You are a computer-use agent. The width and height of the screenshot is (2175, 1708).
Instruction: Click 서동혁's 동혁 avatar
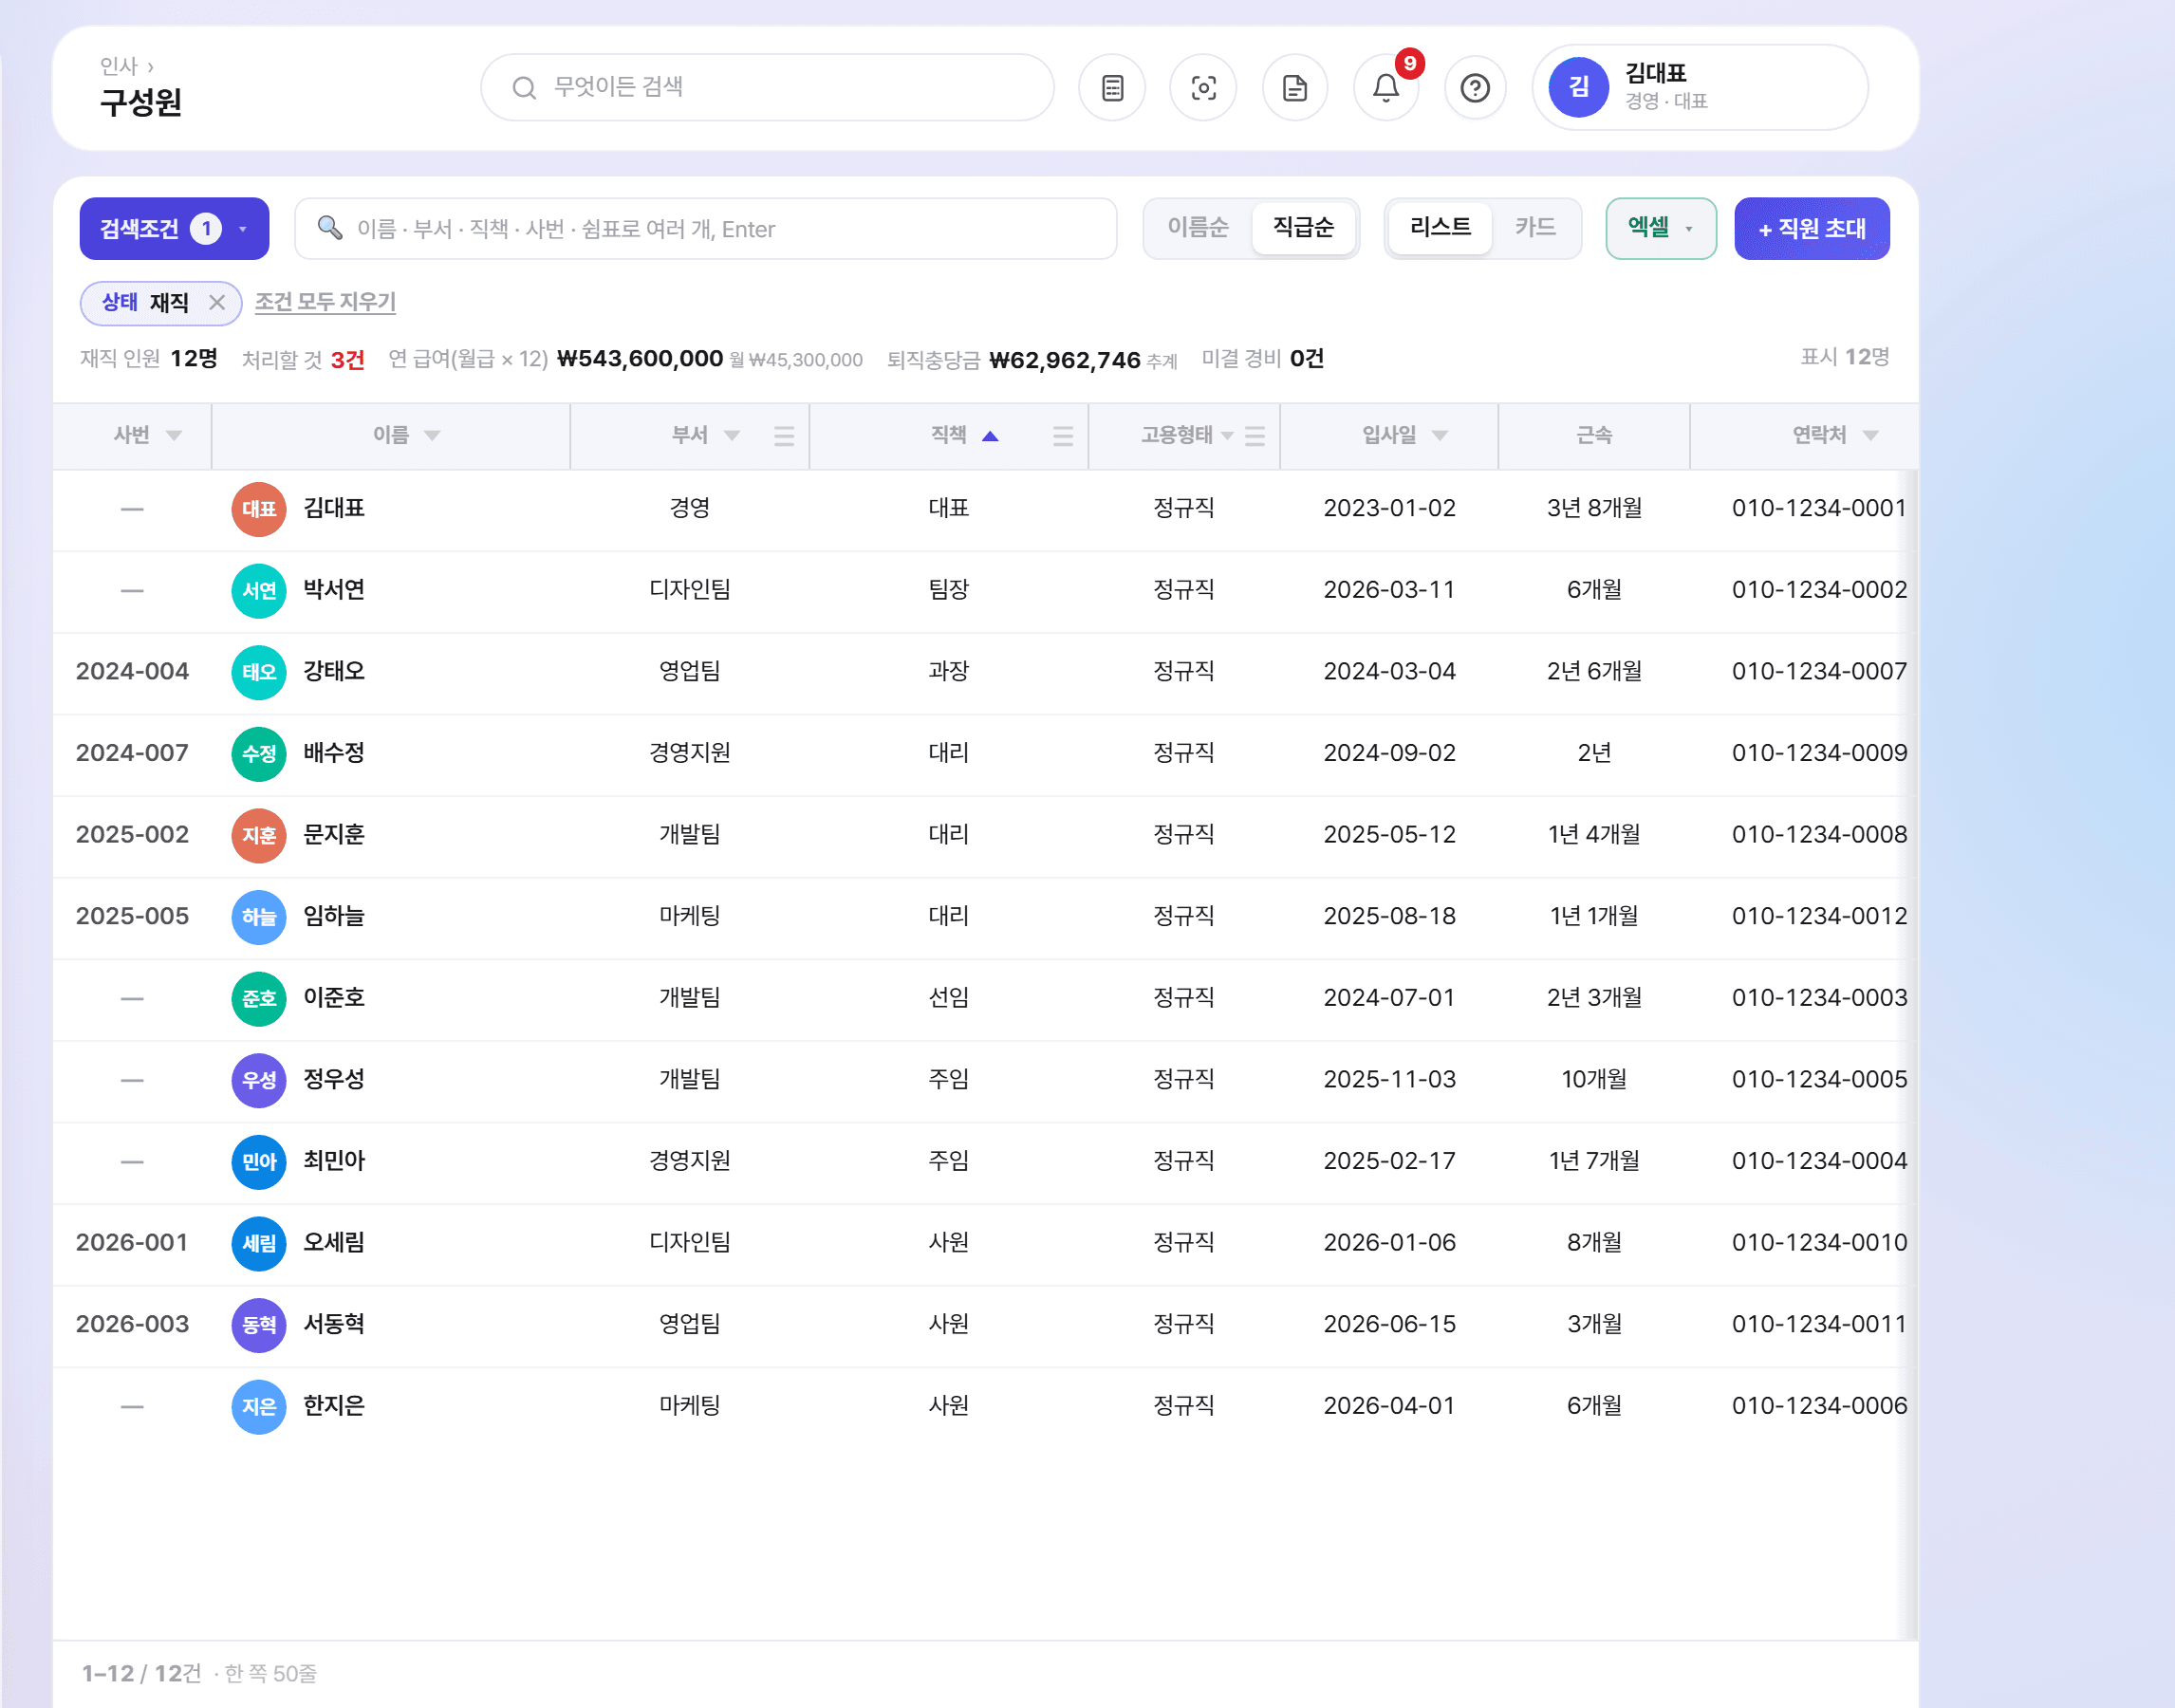[259, 1324]
